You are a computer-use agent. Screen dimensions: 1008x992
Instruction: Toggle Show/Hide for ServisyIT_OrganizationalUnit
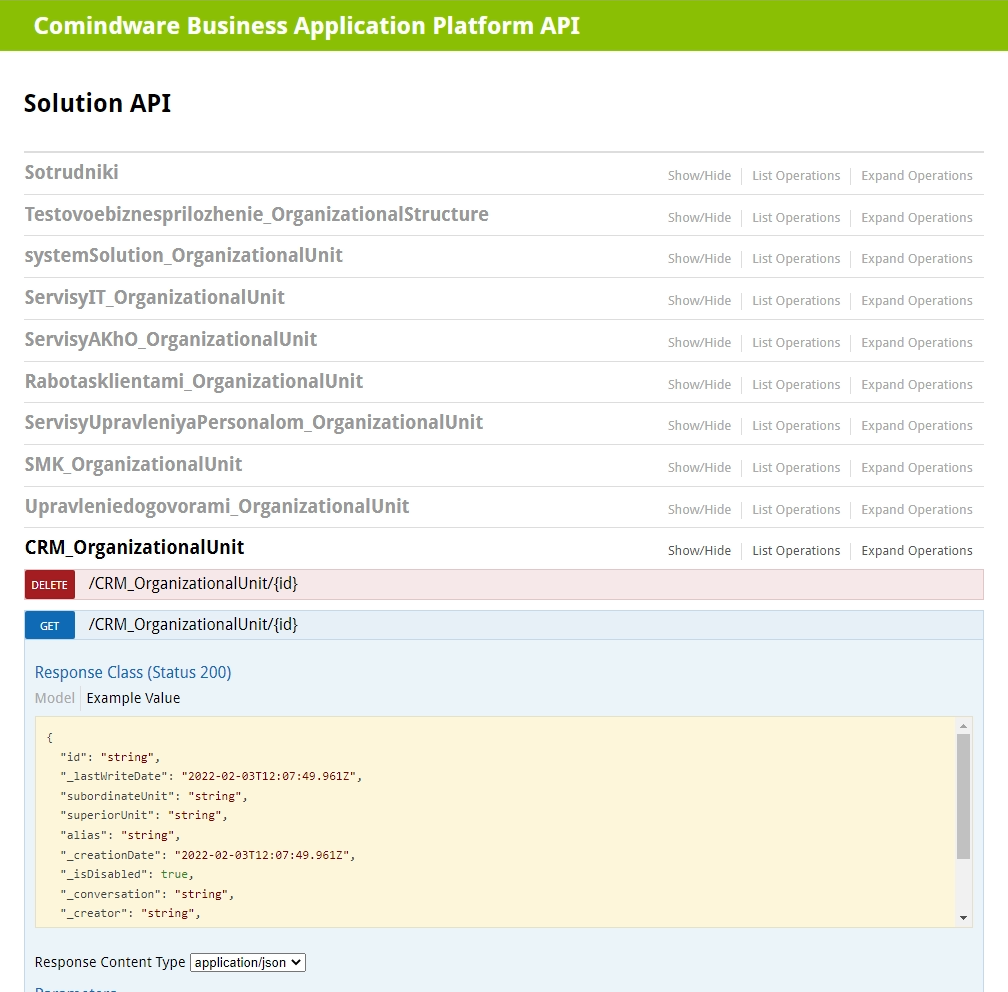(x=699, y=300)
